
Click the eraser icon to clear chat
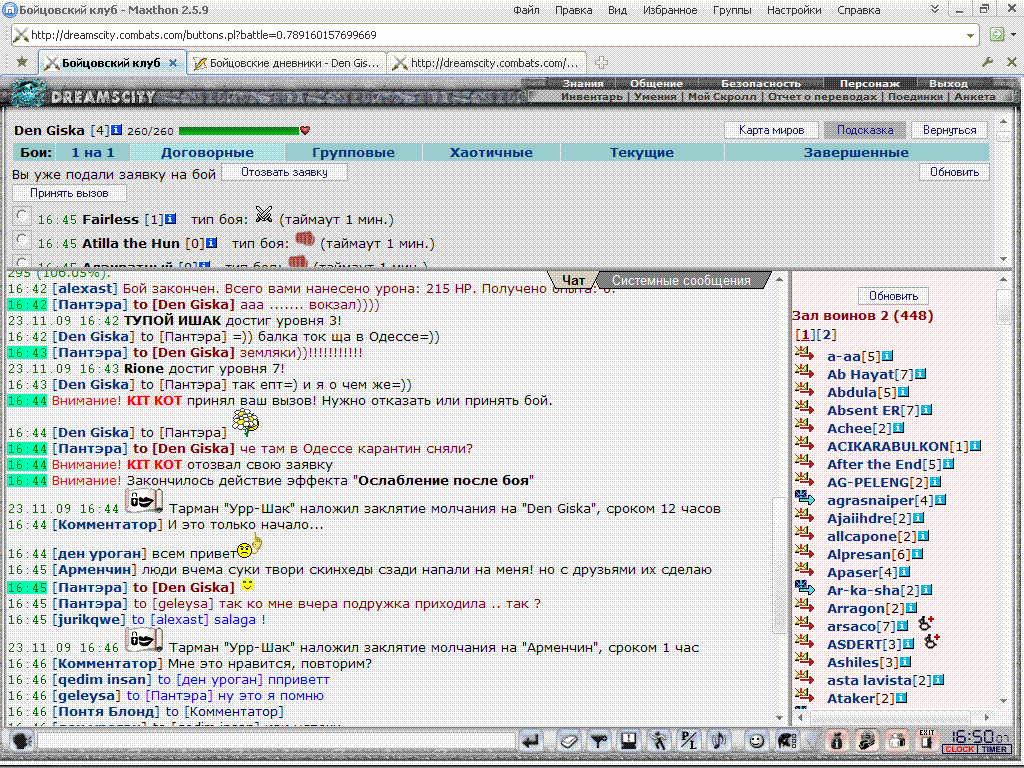pos(568,741)
